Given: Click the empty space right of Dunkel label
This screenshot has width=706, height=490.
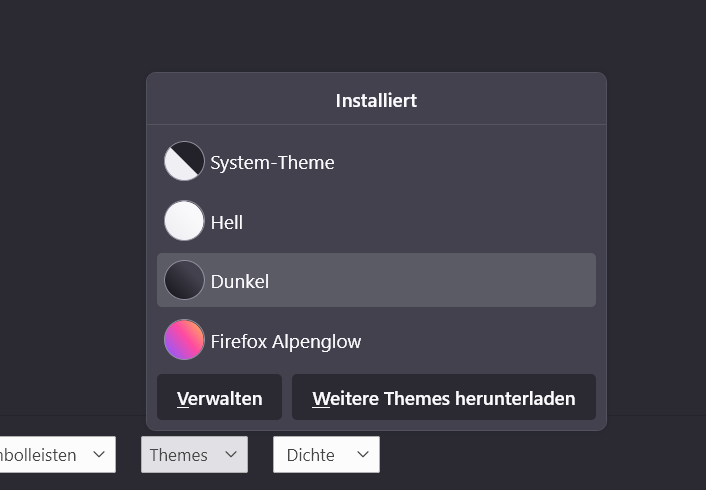Looking at the screenshot, I should [x=450, y=280].
